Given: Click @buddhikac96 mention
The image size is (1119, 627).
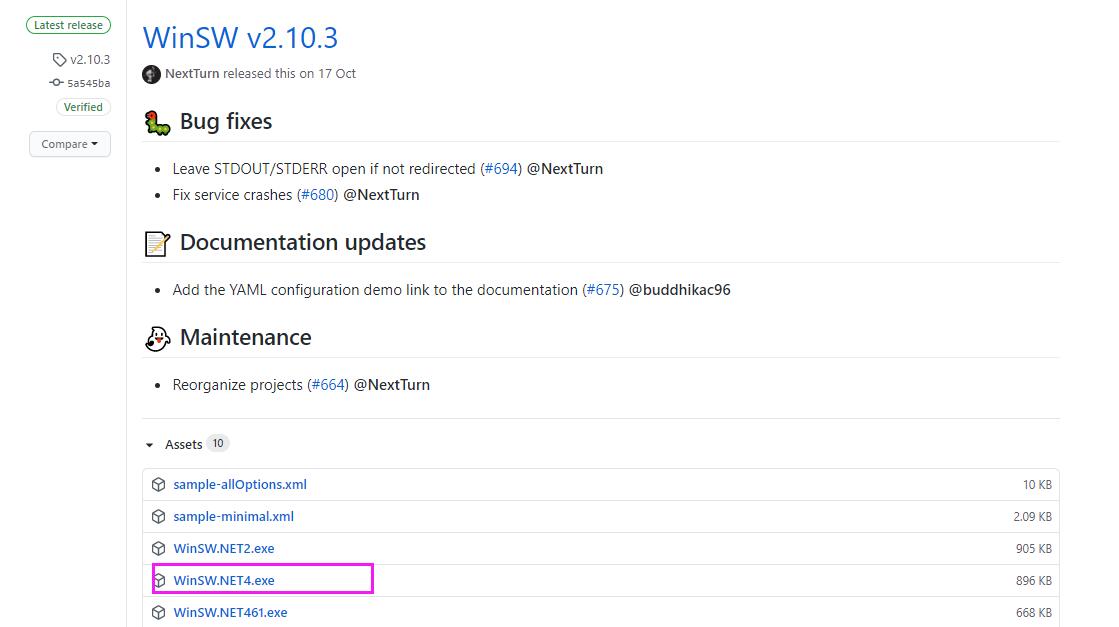Looking at the screenshot, I should pos(679,290).
